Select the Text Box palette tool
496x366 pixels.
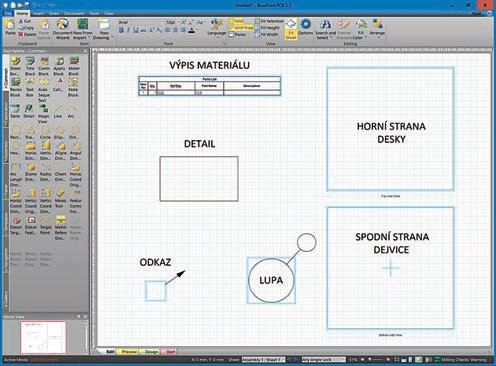click(x=30, y=87)
